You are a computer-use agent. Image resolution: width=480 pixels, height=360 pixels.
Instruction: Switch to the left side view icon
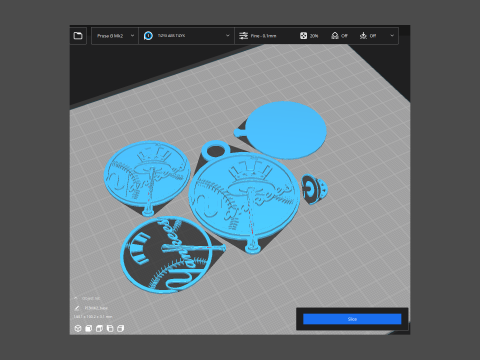coord(110,328)
